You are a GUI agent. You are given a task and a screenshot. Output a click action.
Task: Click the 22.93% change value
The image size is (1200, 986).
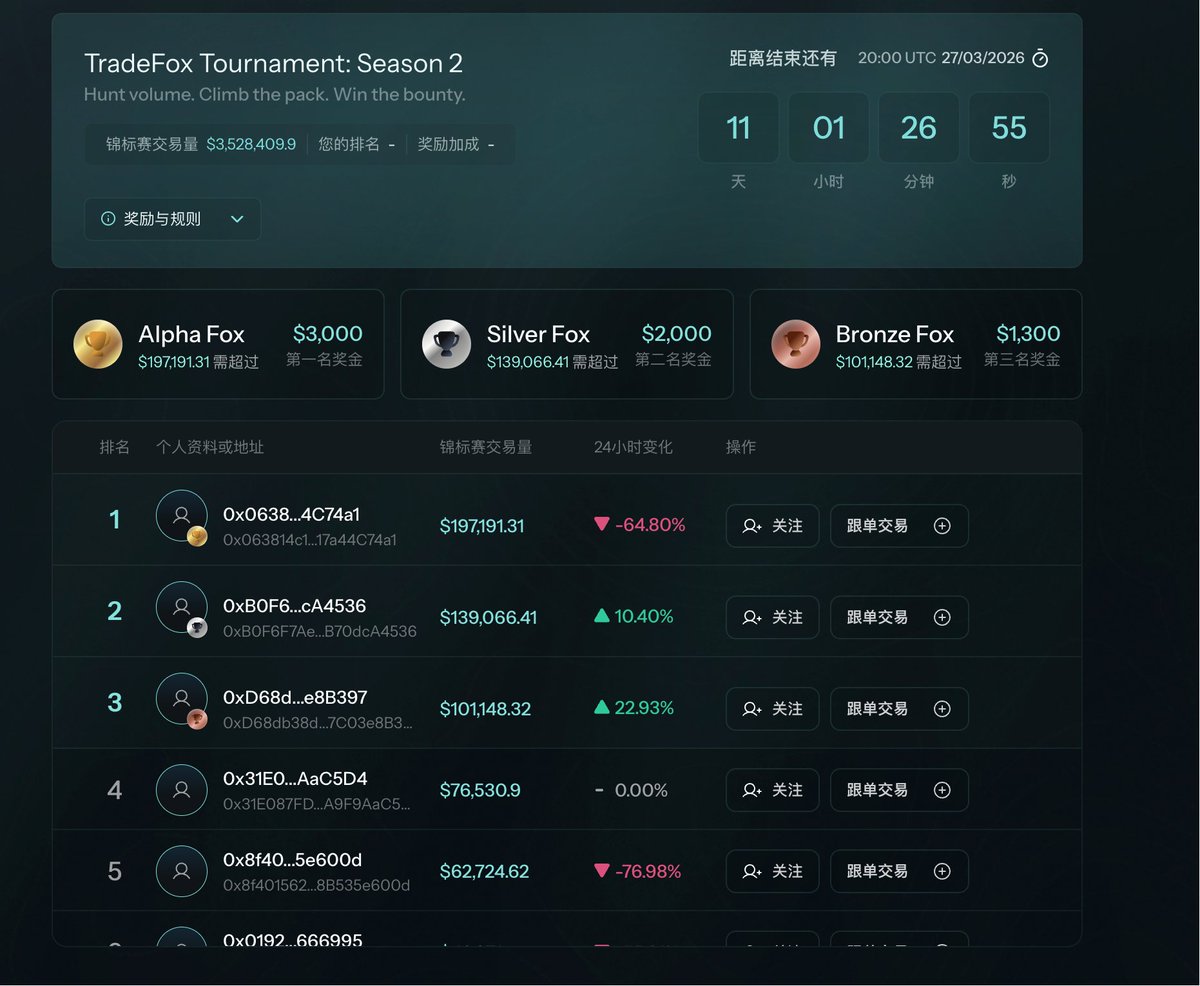(x=644, y=708)
